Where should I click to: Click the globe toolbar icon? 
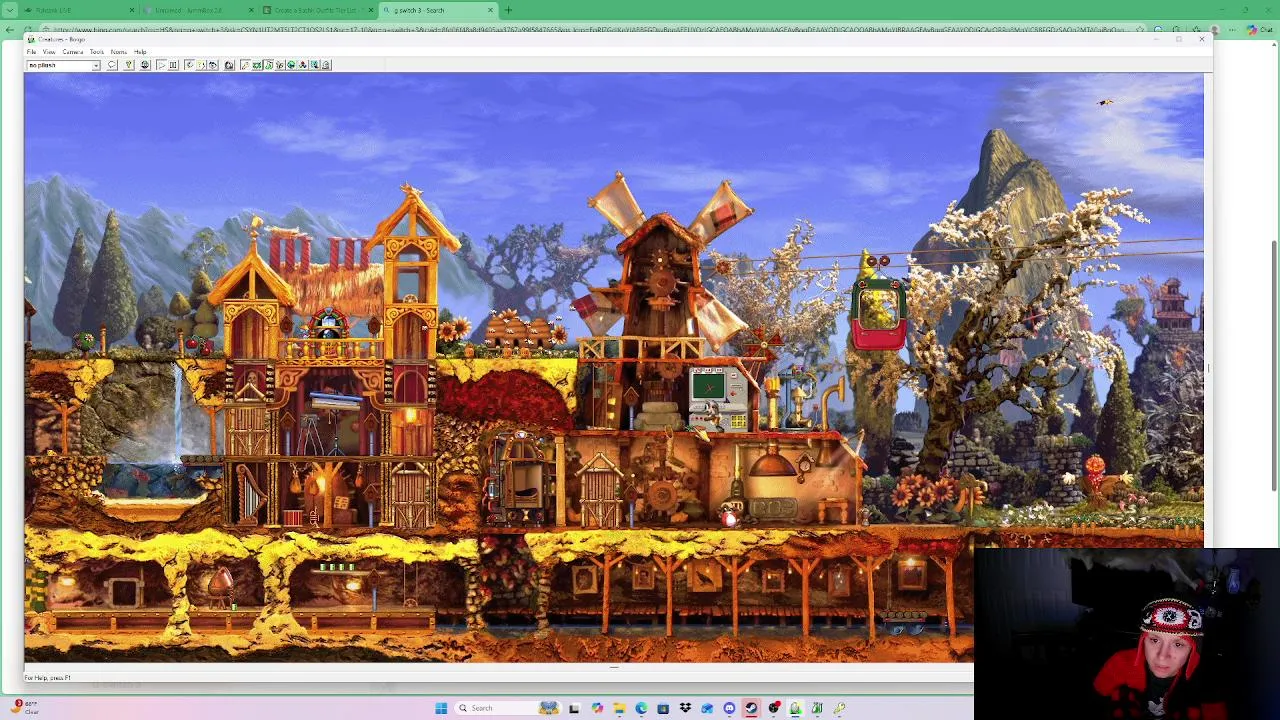[145, 65]
